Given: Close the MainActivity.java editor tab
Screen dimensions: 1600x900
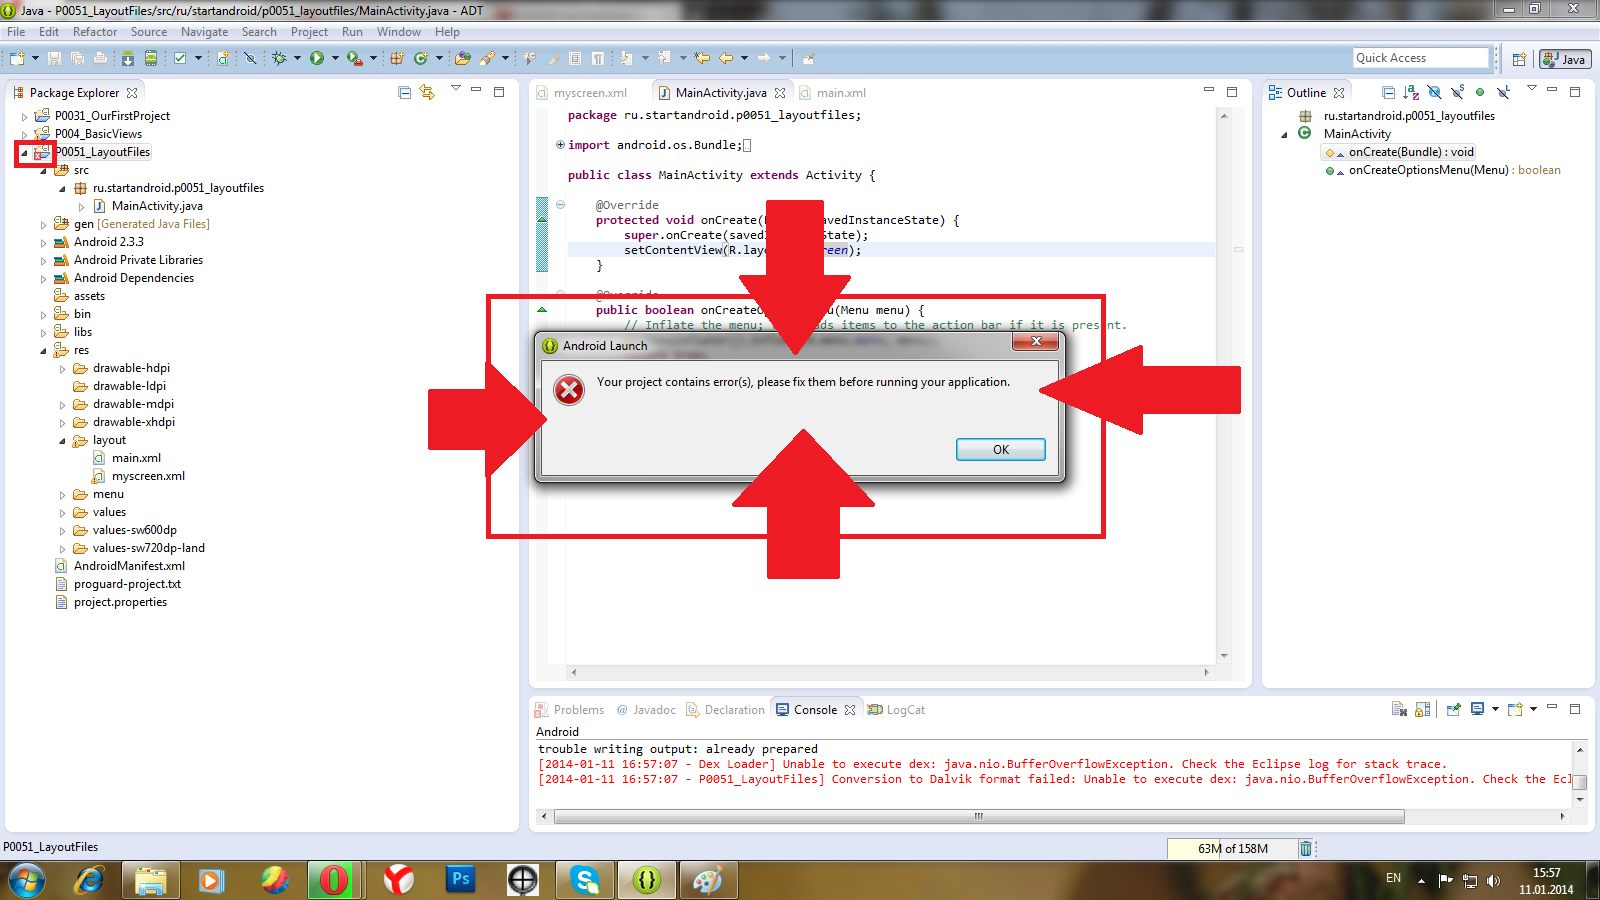Looking at the screenshot, I should point(780,93).
